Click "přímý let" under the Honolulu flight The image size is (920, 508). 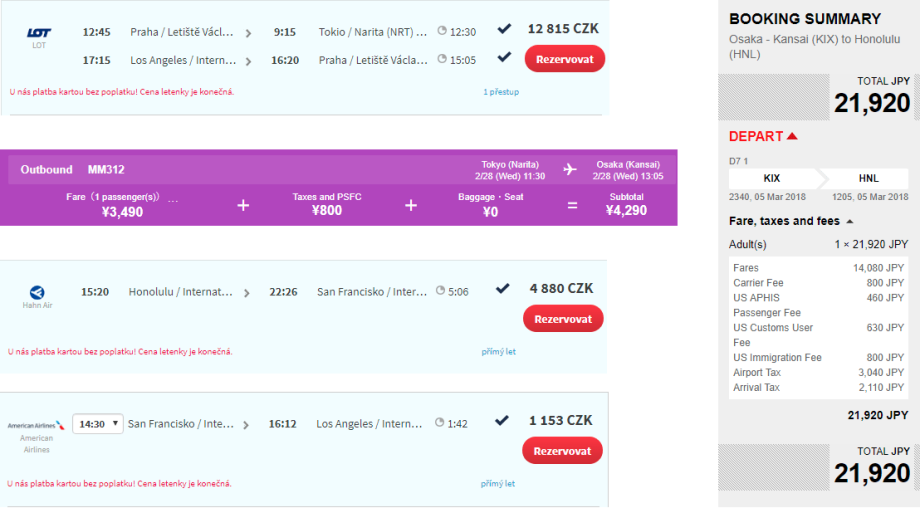tap(498, 351)
